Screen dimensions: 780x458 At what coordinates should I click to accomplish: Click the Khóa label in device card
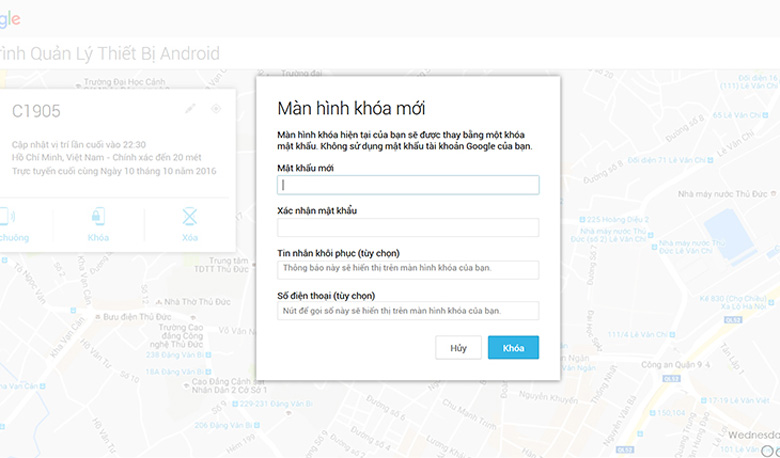coord(98,238)
